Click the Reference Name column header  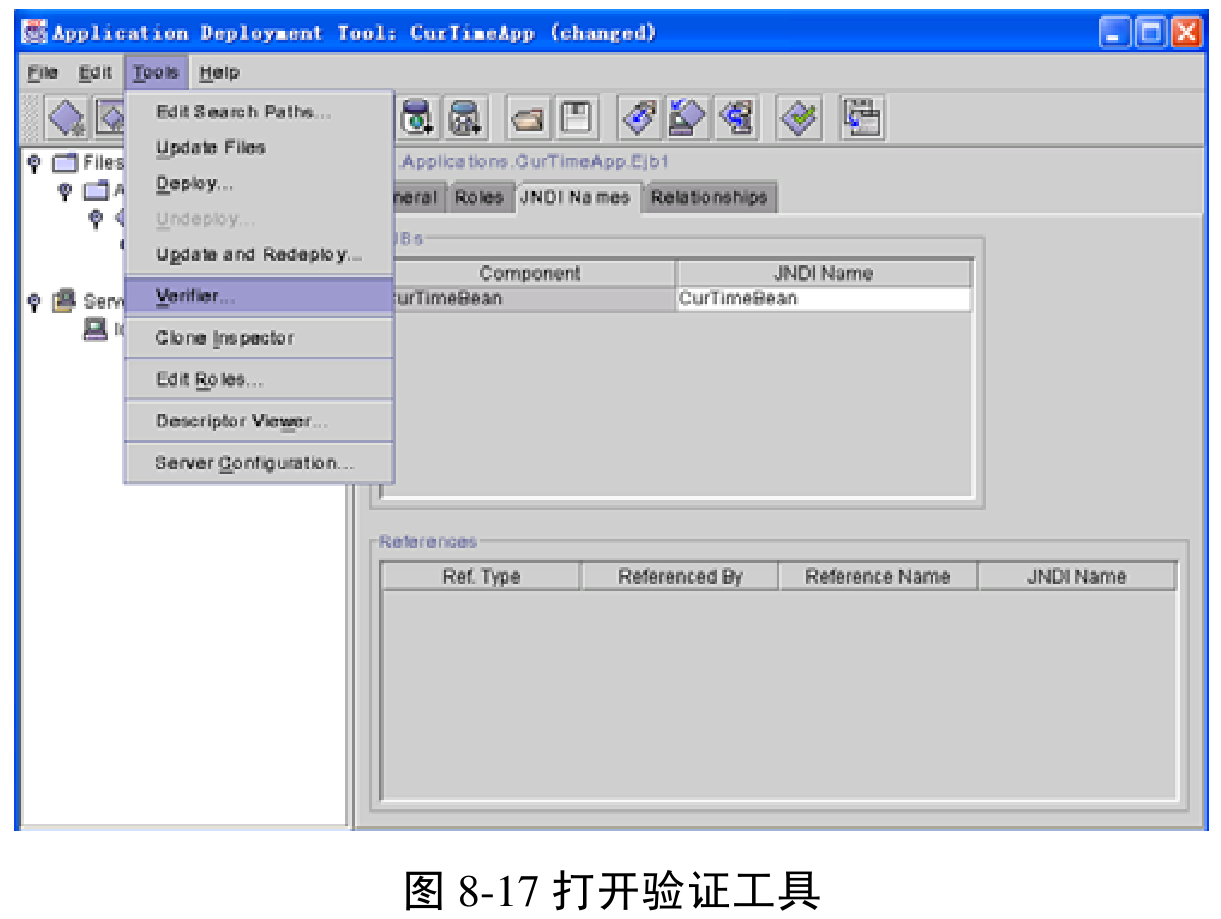(x=878, y=576)
